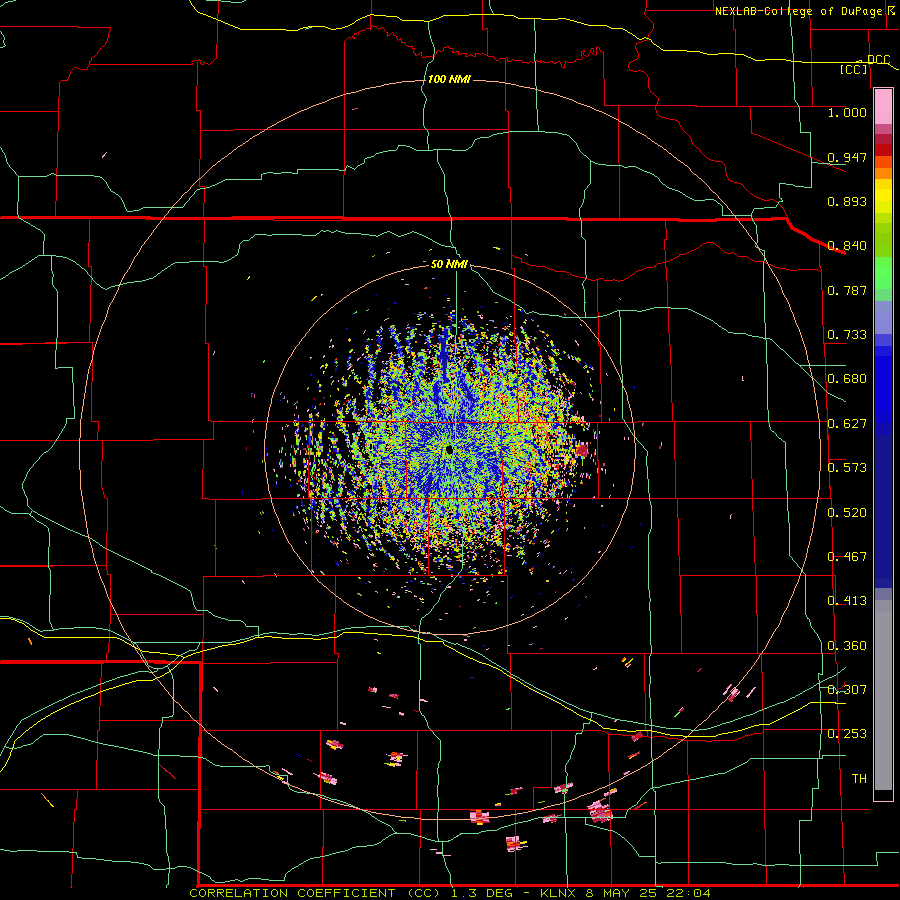Click the 0.307 scale value
900x900 pixels.
click(847, 690)
